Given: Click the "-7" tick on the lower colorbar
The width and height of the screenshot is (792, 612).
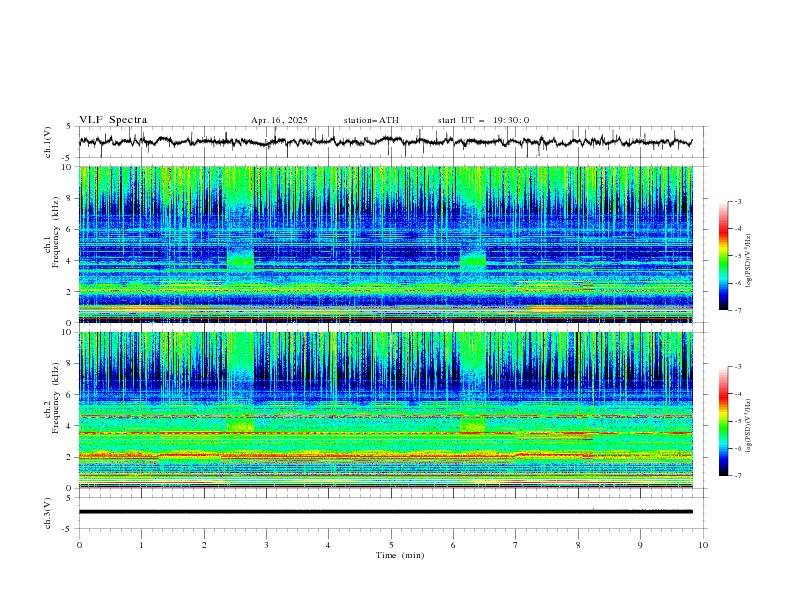Looking at the screenshot, I should tap(738, 476).
